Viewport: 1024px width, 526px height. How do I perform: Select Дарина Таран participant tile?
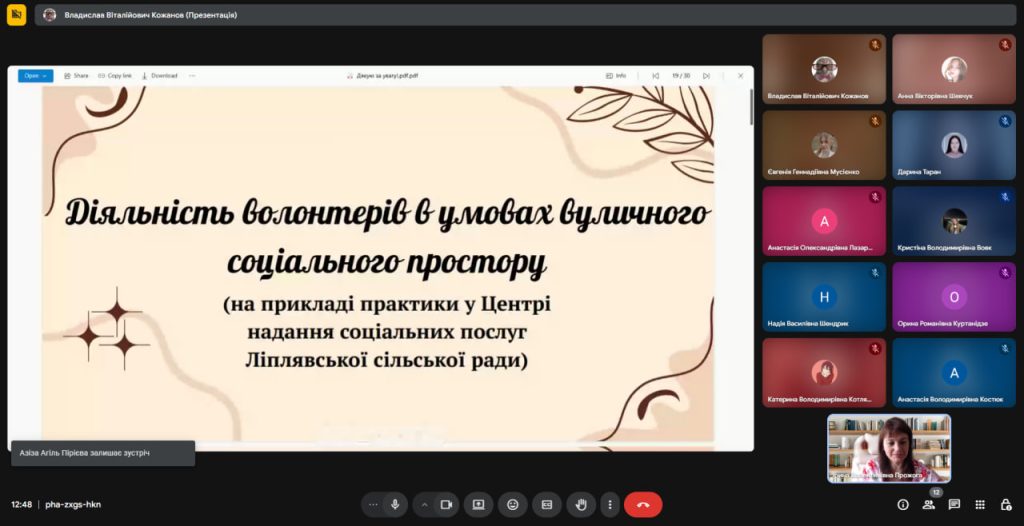[x=953, y=146]
